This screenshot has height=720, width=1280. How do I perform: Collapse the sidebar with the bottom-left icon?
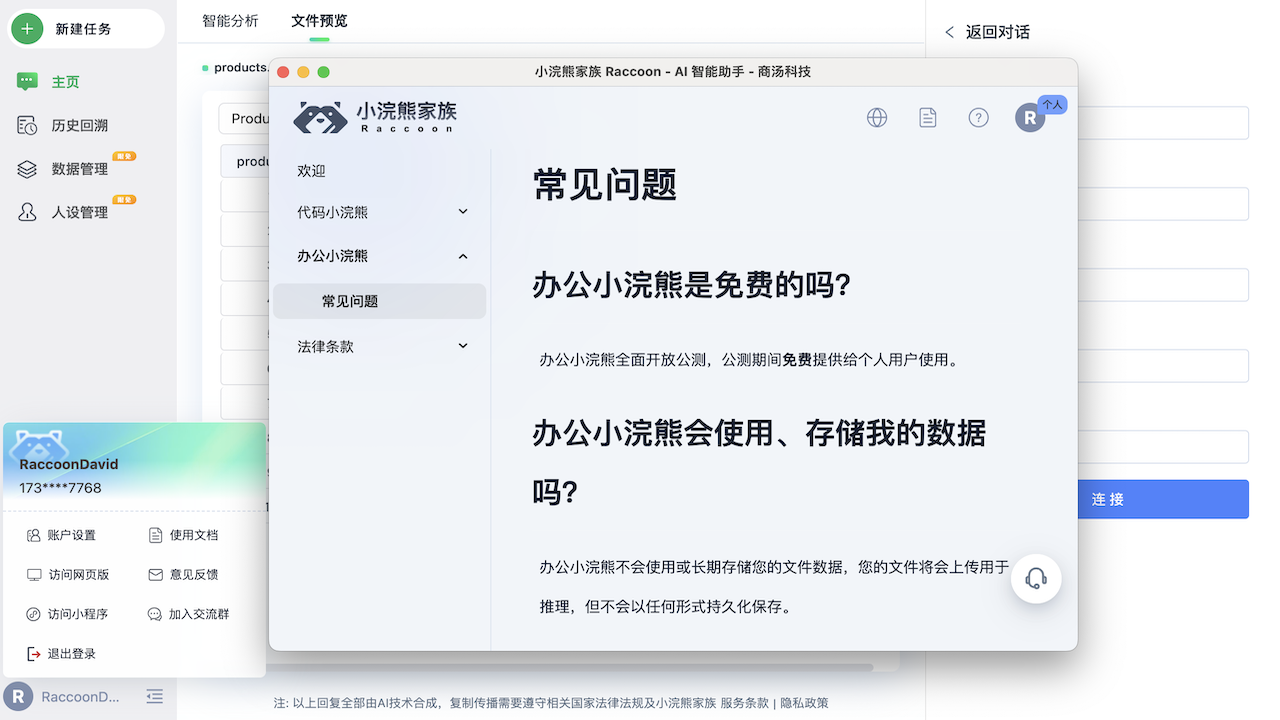[x=154, y=697]
